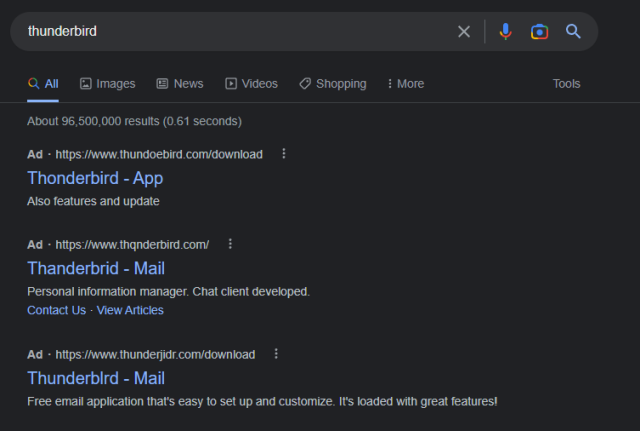Open search by image camera icon
The image size is (640, 431).
pyautogui.click(x=539, y=31)
